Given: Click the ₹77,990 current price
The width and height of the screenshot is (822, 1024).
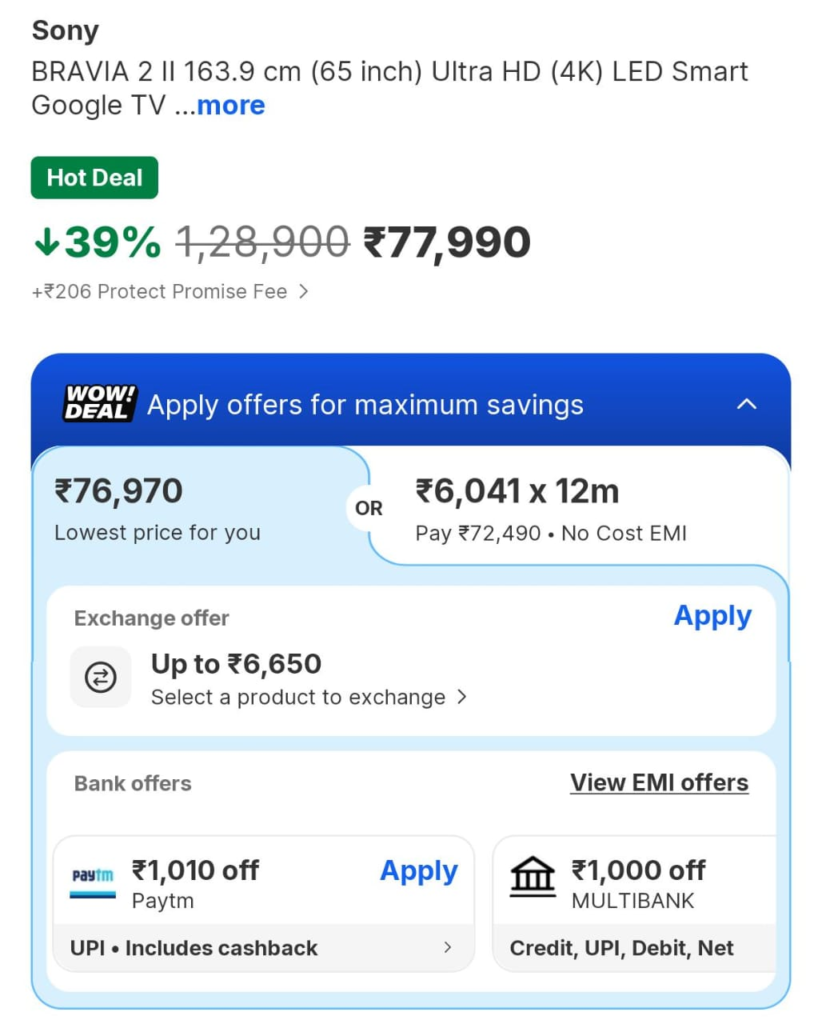Looking at the screenshot, I should [x=447, y=242].
